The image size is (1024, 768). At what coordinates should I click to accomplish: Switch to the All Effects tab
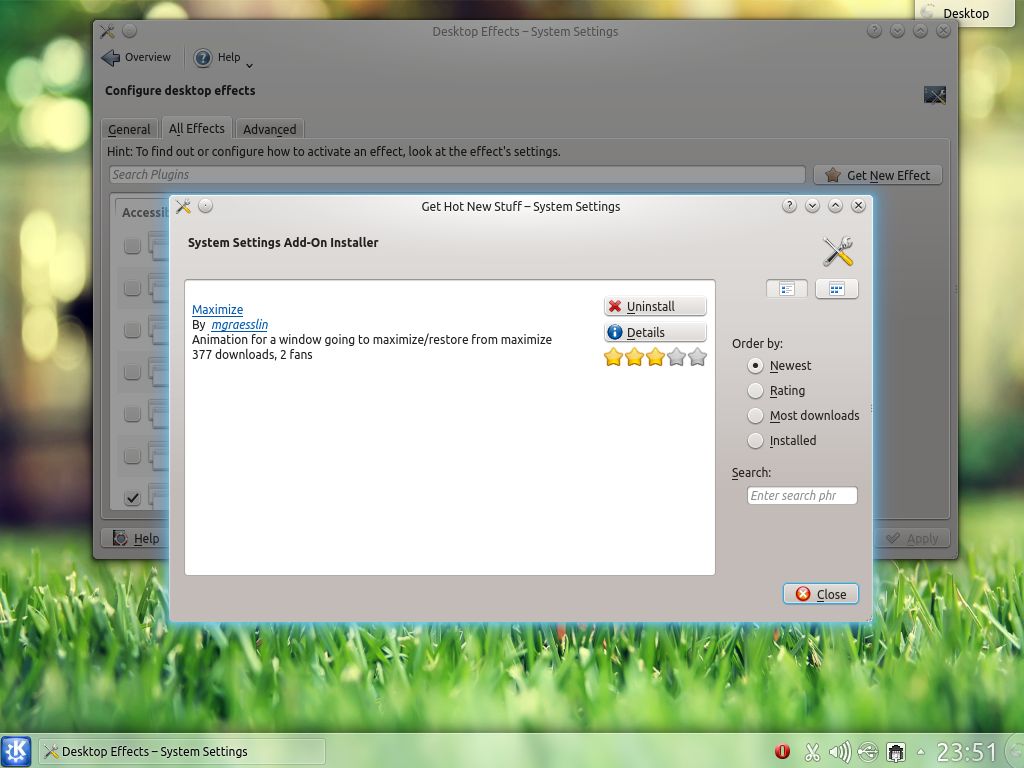[x=197, y=128]
